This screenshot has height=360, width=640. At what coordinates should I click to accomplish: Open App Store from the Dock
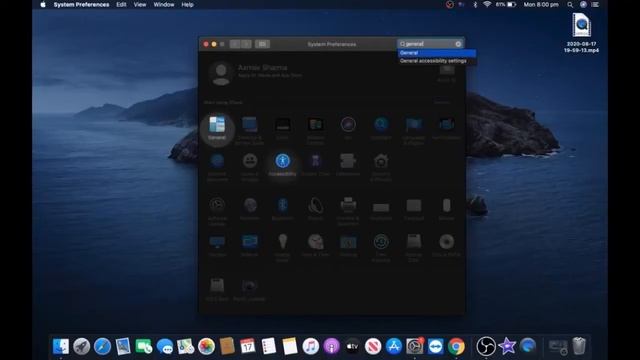coord(394,346)
